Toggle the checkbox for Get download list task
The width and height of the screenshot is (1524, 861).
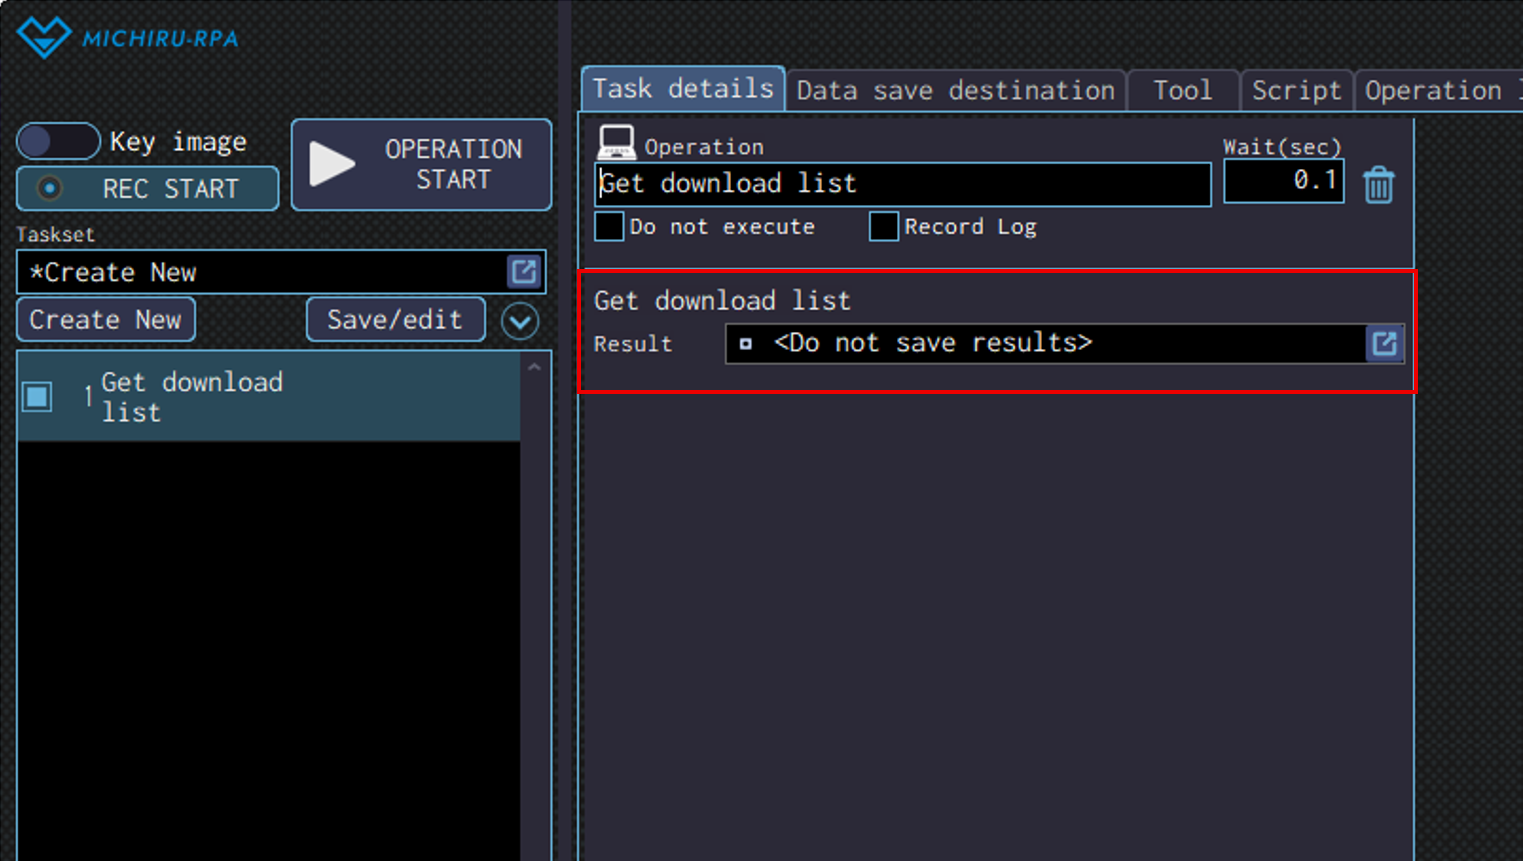[x=38, y=397]
